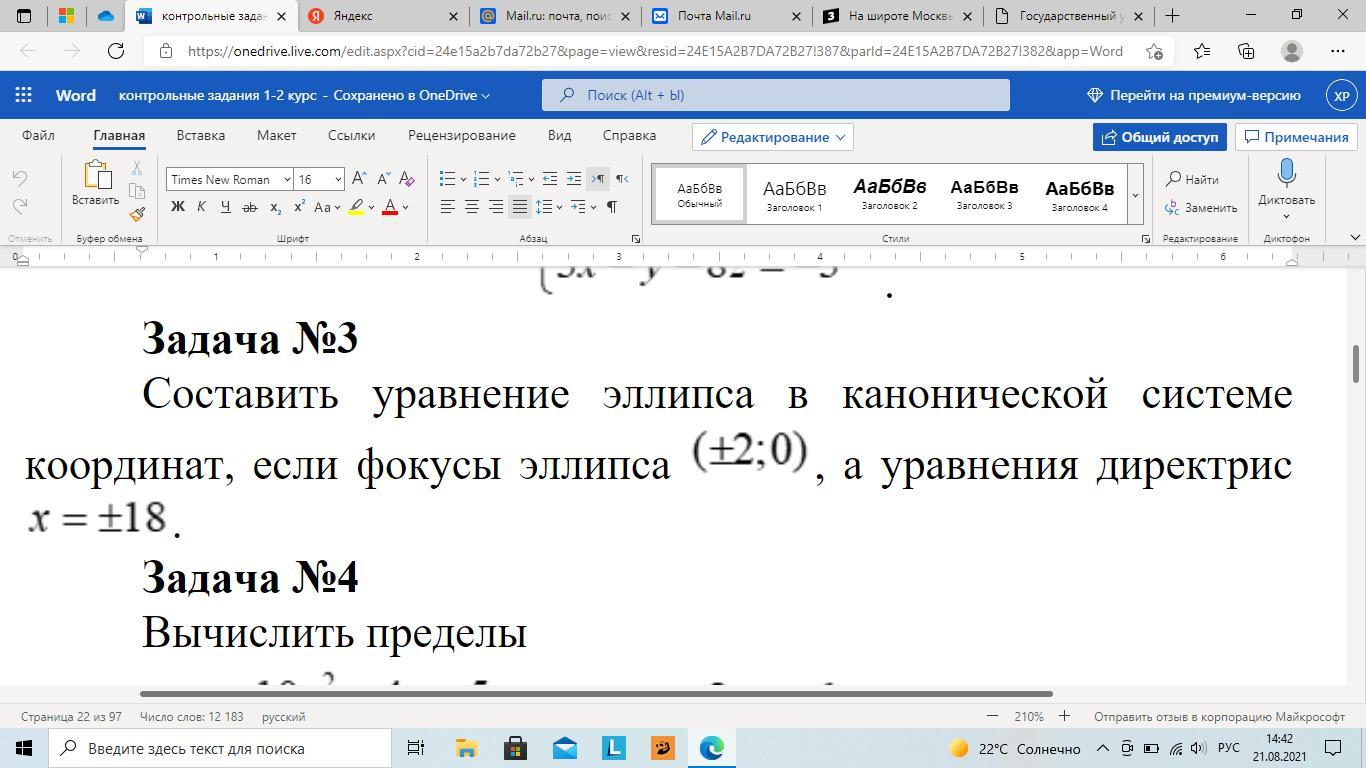Clear formatting with the eraser A icon
Image resolution: width=1366 pixels, height=768 pixels.
pyautogui.click(x=407, y=179)
